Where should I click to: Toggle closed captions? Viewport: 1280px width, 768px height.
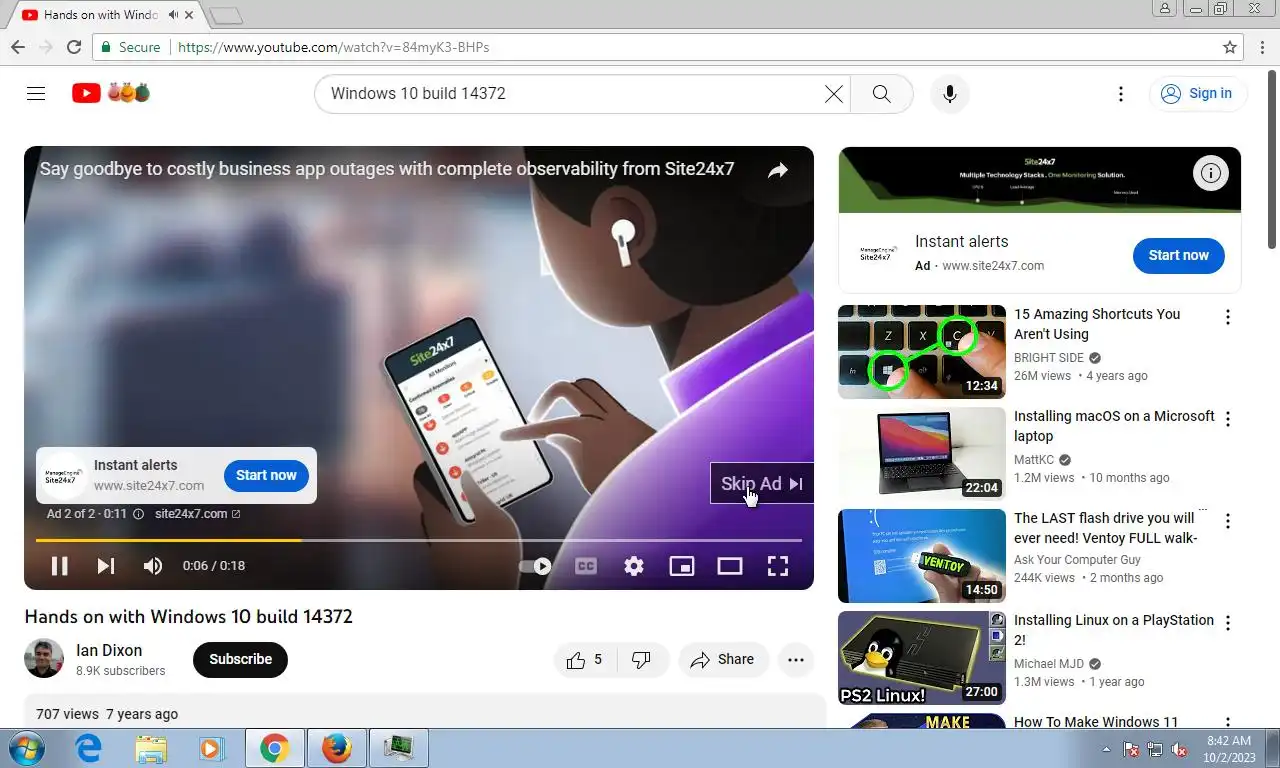586,566
